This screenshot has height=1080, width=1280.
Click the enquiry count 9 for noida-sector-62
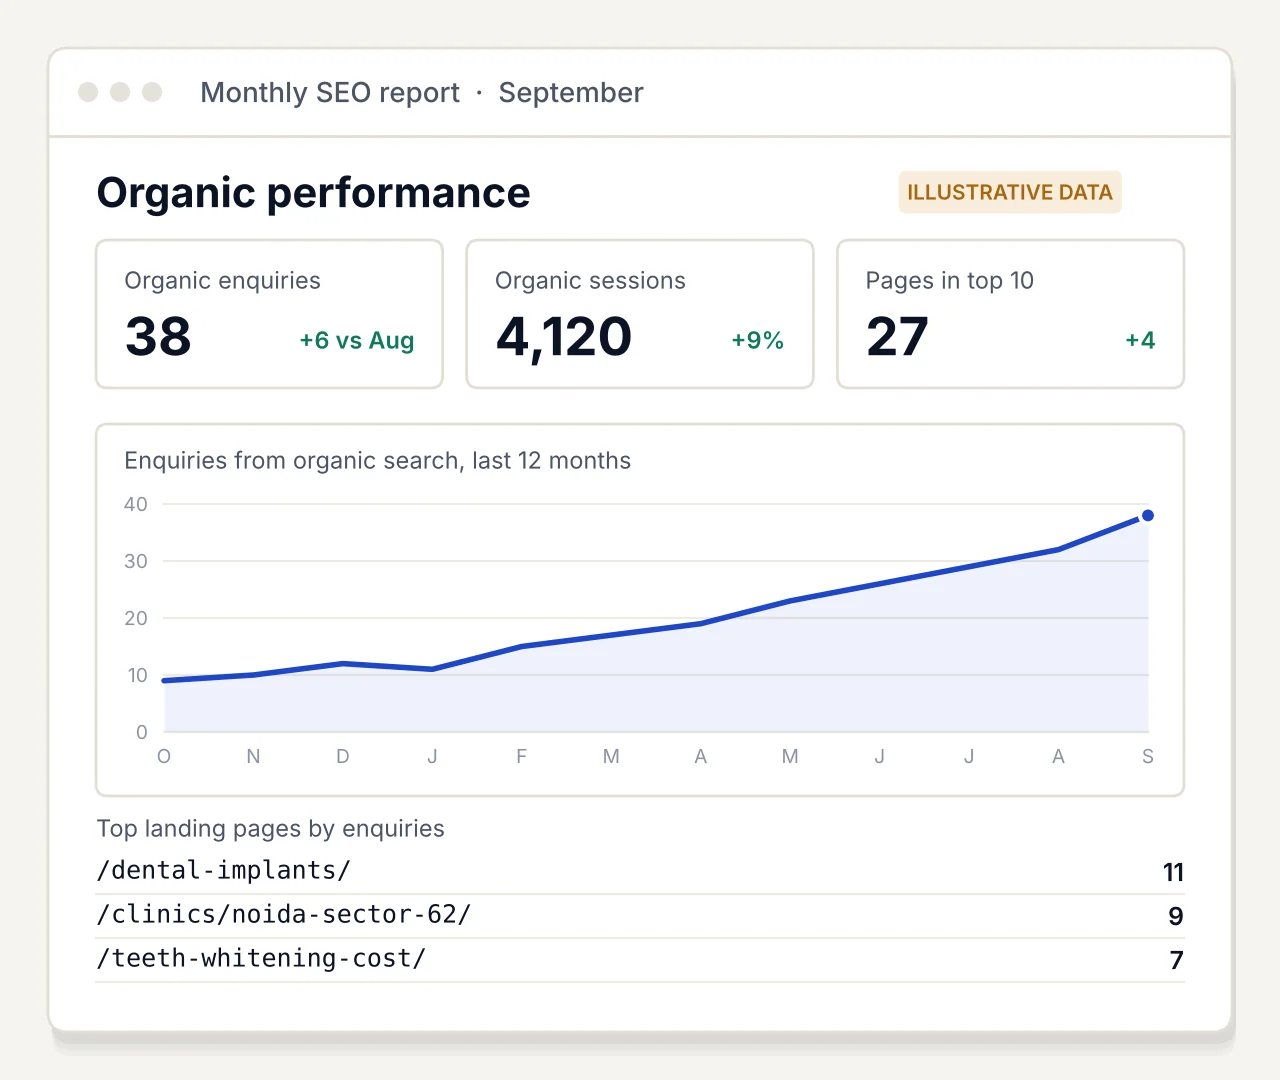coord(1176,917)
